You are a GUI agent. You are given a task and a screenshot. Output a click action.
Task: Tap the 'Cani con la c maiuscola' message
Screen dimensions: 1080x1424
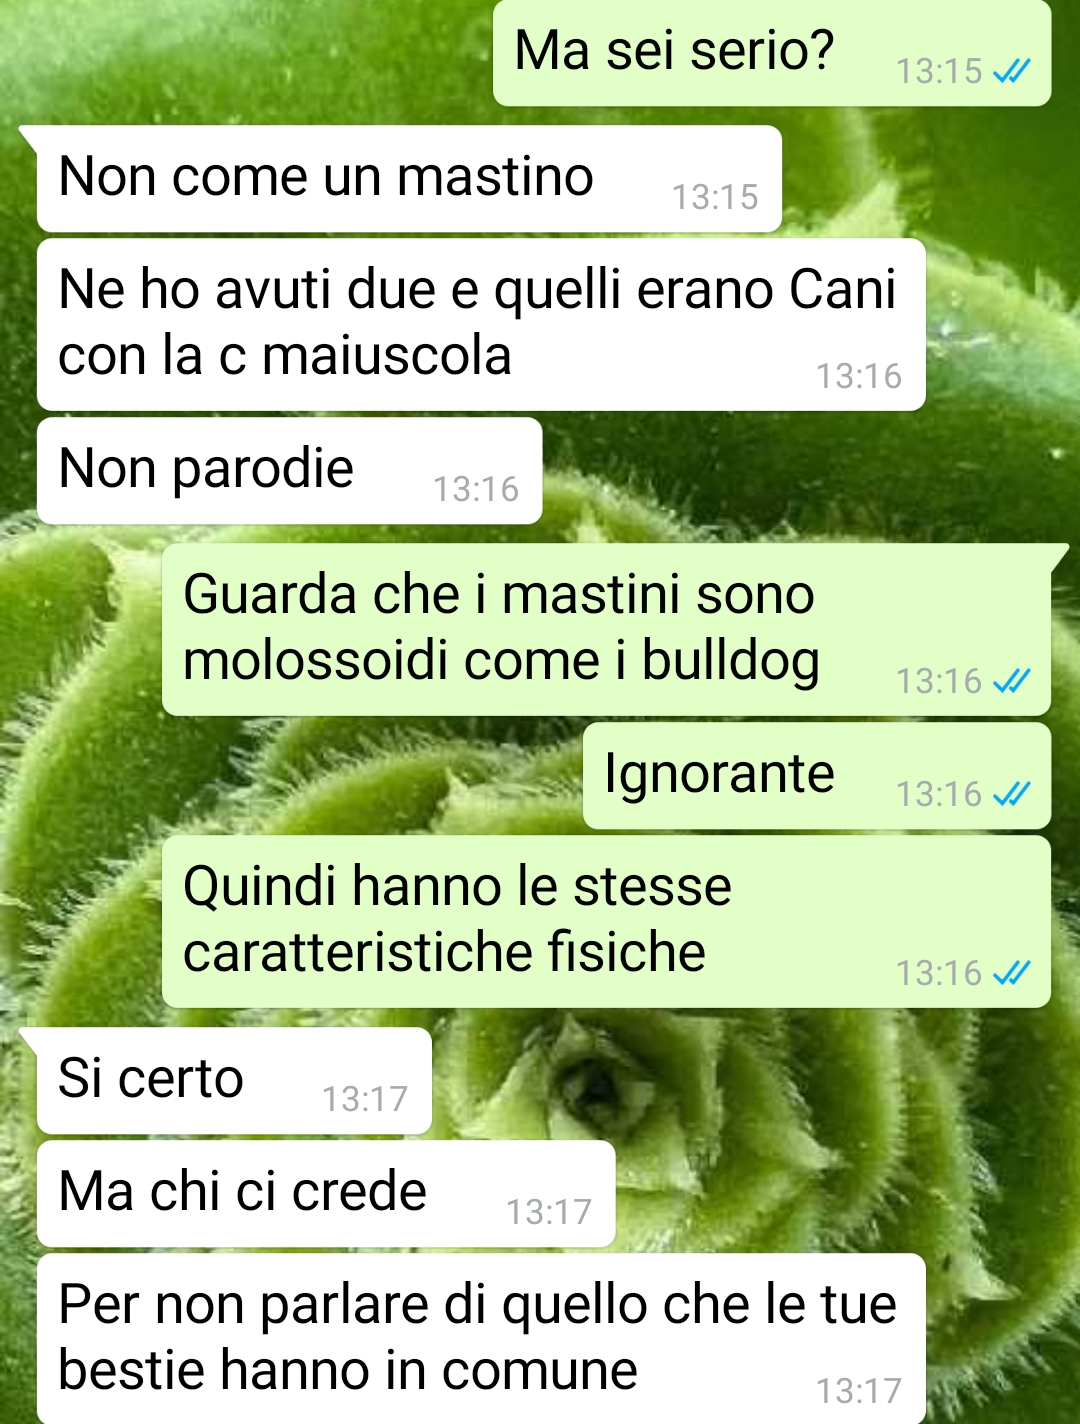click(481, 324)
